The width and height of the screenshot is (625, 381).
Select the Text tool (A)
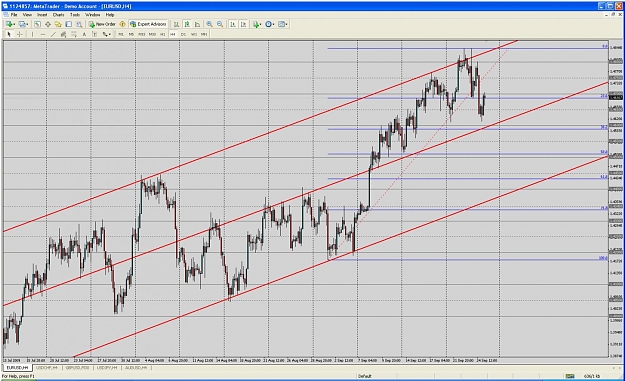click(84, 34)
